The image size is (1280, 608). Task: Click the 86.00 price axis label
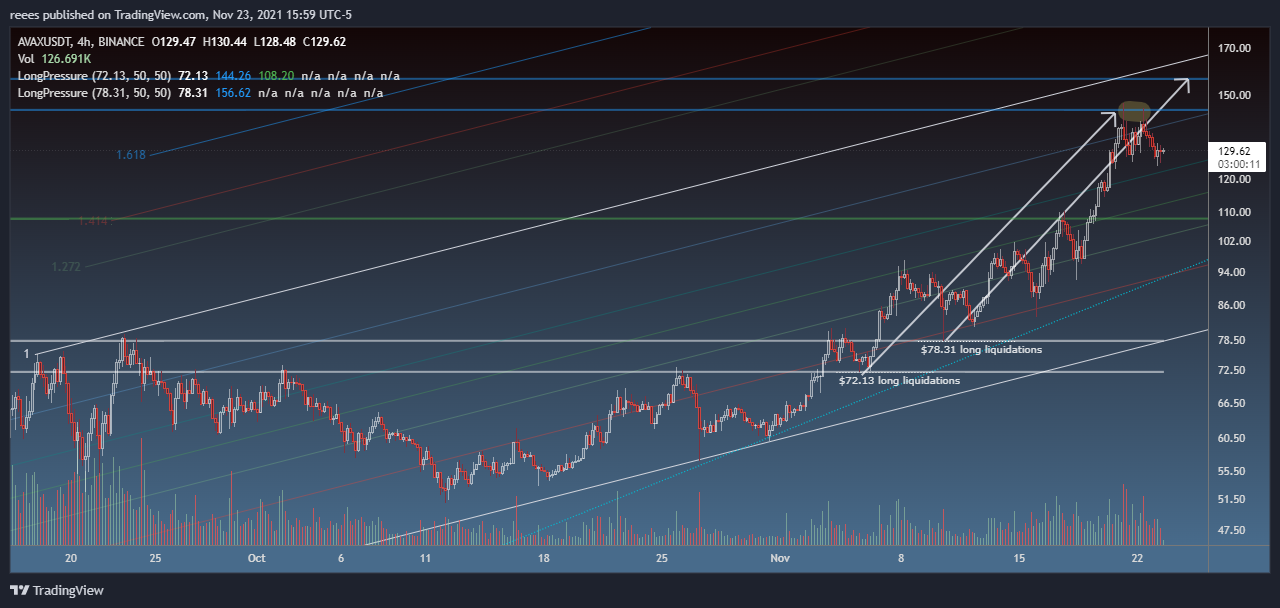click(x=1233, y=305)
